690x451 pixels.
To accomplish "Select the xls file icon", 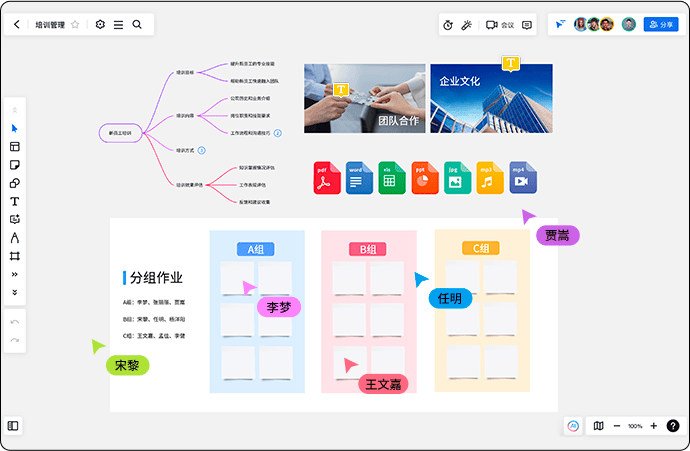I will coord(392,178).
